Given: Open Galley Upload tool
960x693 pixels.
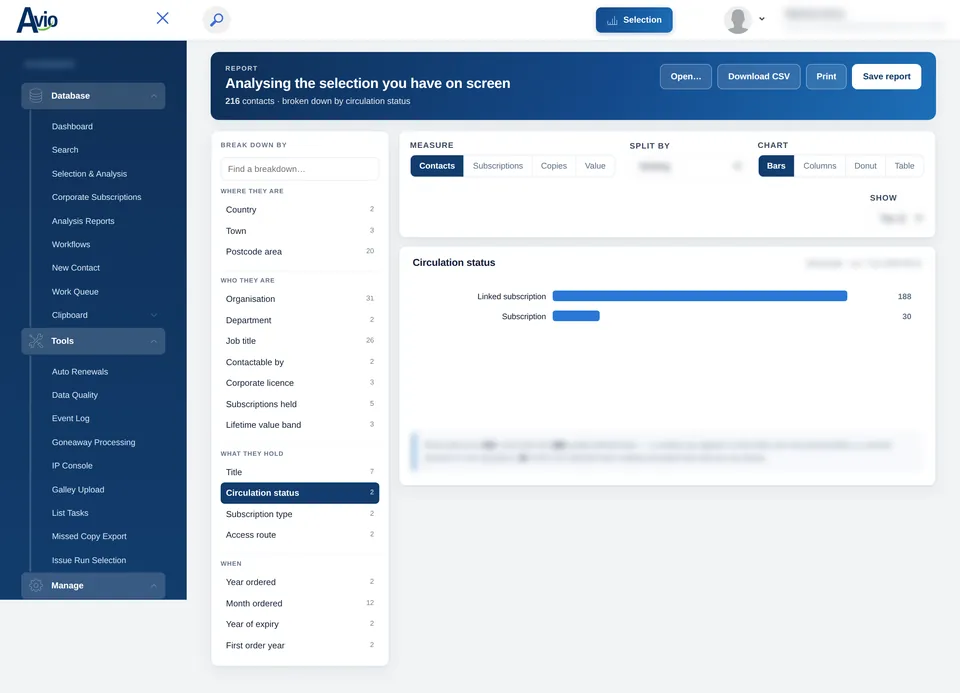Looking at the screenshot, I should [x=78, y=490].
